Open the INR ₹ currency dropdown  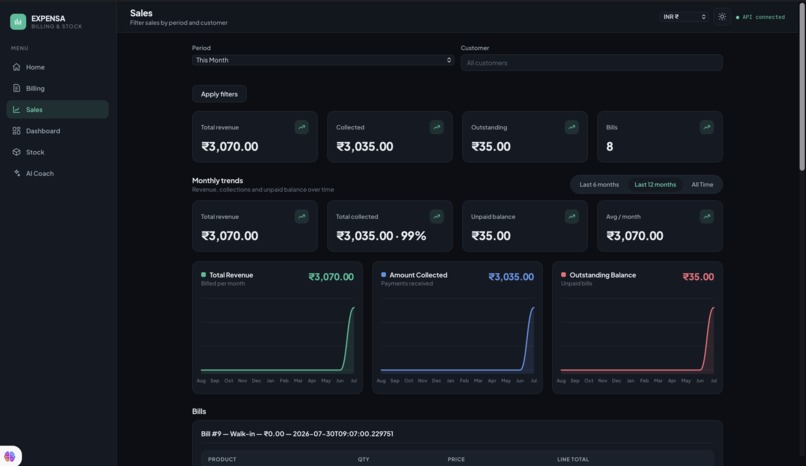pyautogui.click(x=684, y=17)
